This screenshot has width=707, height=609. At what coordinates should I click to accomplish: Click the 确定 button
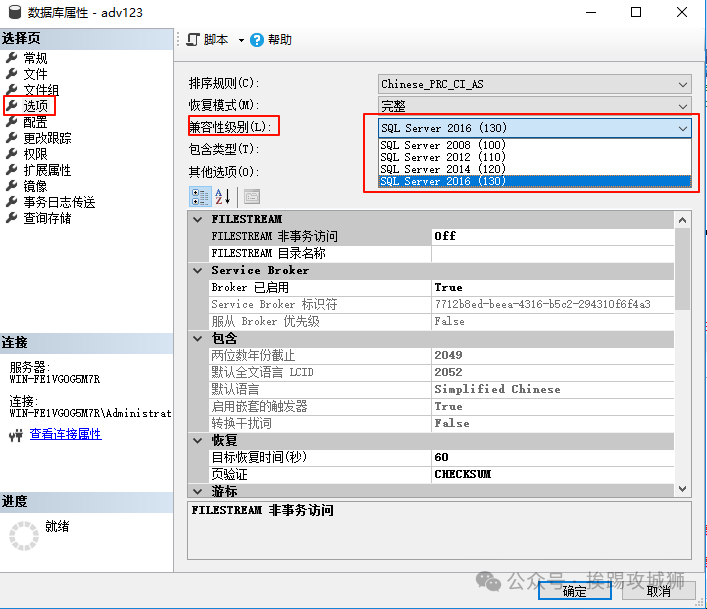[x=575, y=591]
